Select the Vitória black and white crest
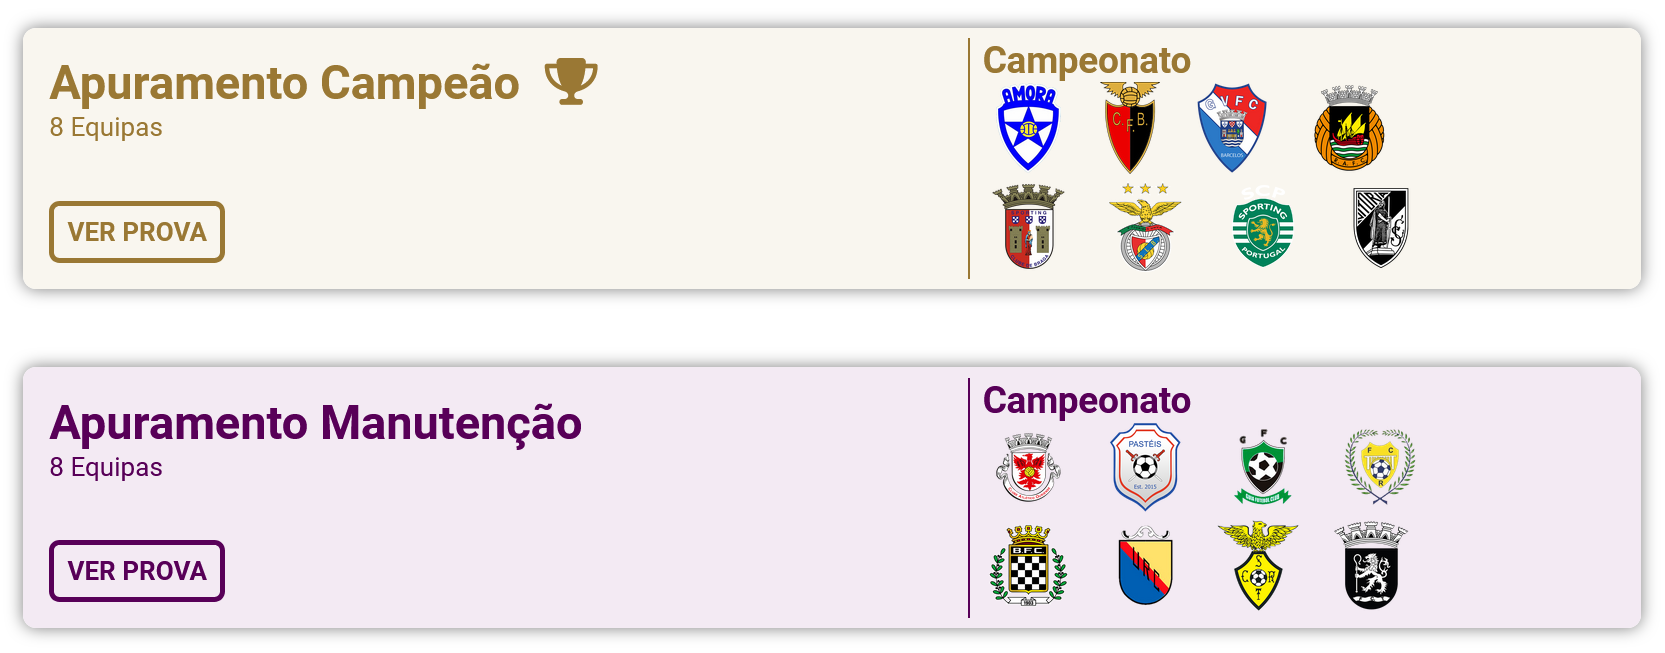This screenshot has height=653, width=1665. tap(1380, 227)
